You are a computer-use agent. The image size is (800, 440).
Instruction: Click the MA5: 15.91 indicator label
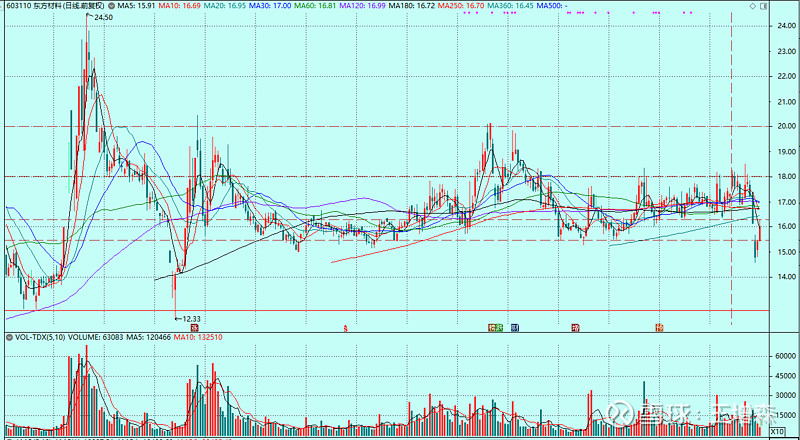tap(136, 5)
